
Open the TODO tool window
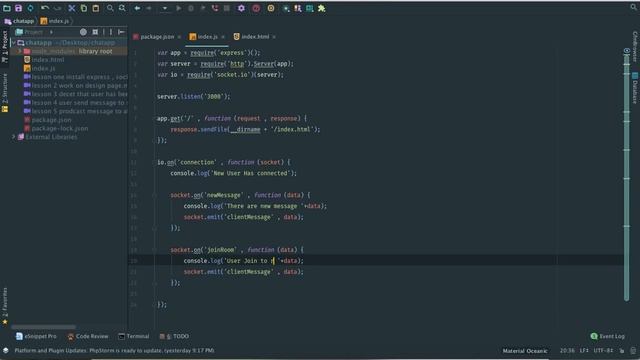[x=174, y=336]
